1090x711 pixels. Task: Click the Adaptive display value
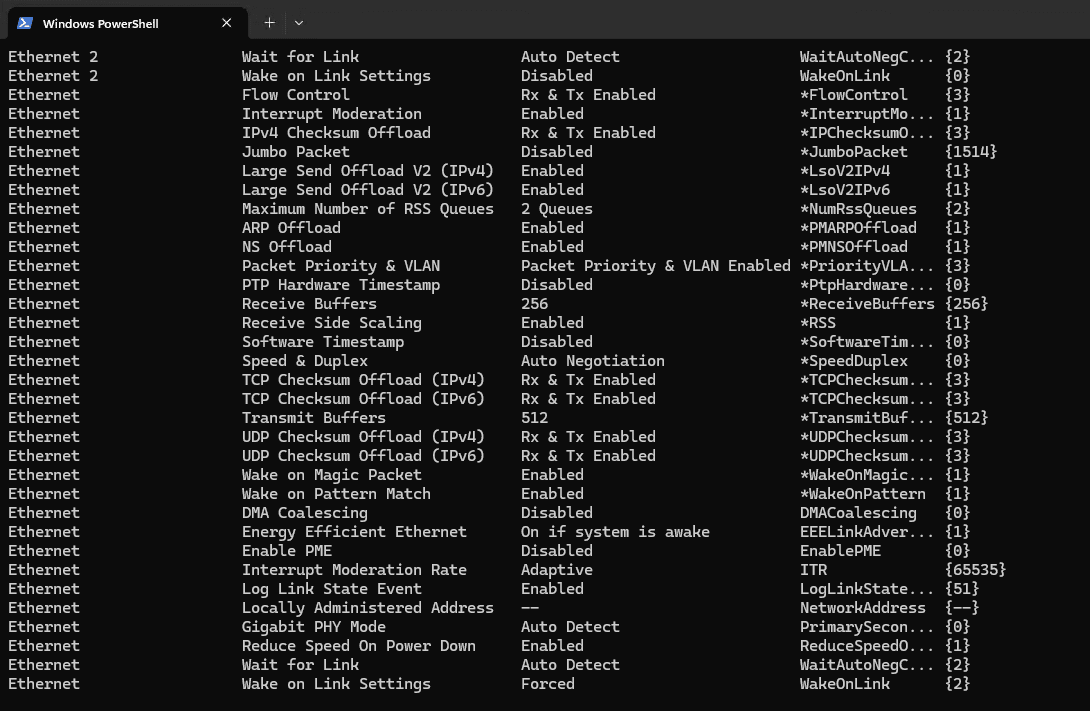[556, 570]
